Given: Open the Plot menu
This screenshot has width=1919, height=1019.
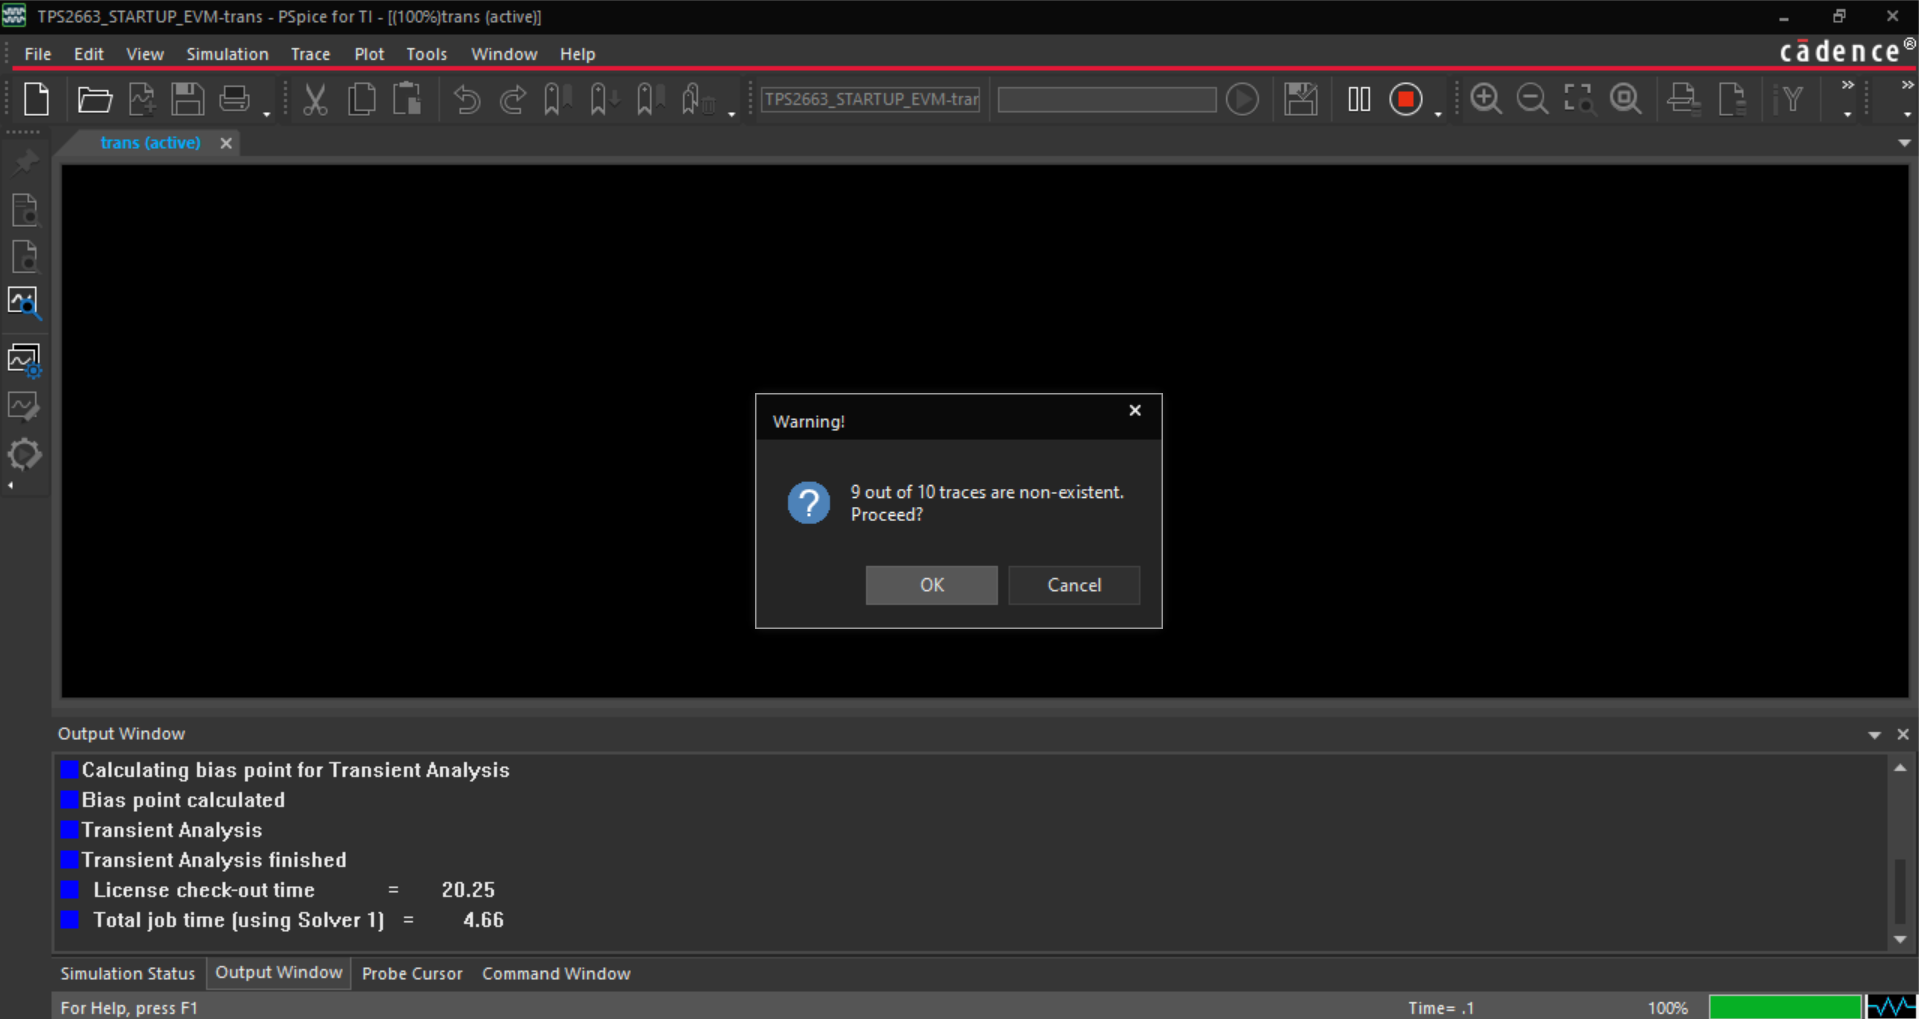Looking at the screenshot, I should coord(369,54).
